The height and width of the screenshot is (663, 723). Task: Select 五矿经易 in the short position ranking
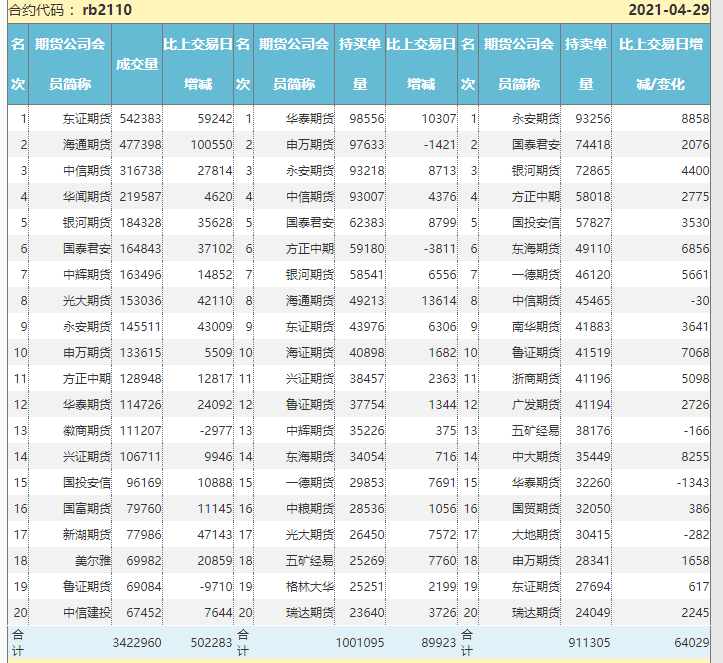click(x=535, y=431)
